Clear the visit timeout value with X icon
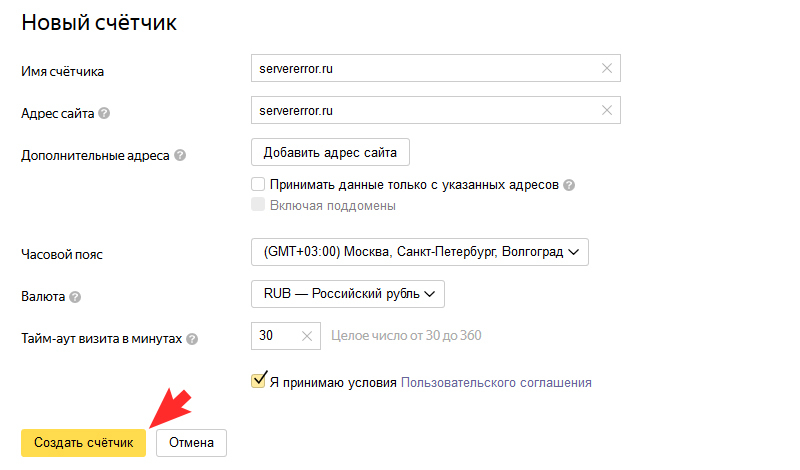800x470 pixels. (307, 336)
